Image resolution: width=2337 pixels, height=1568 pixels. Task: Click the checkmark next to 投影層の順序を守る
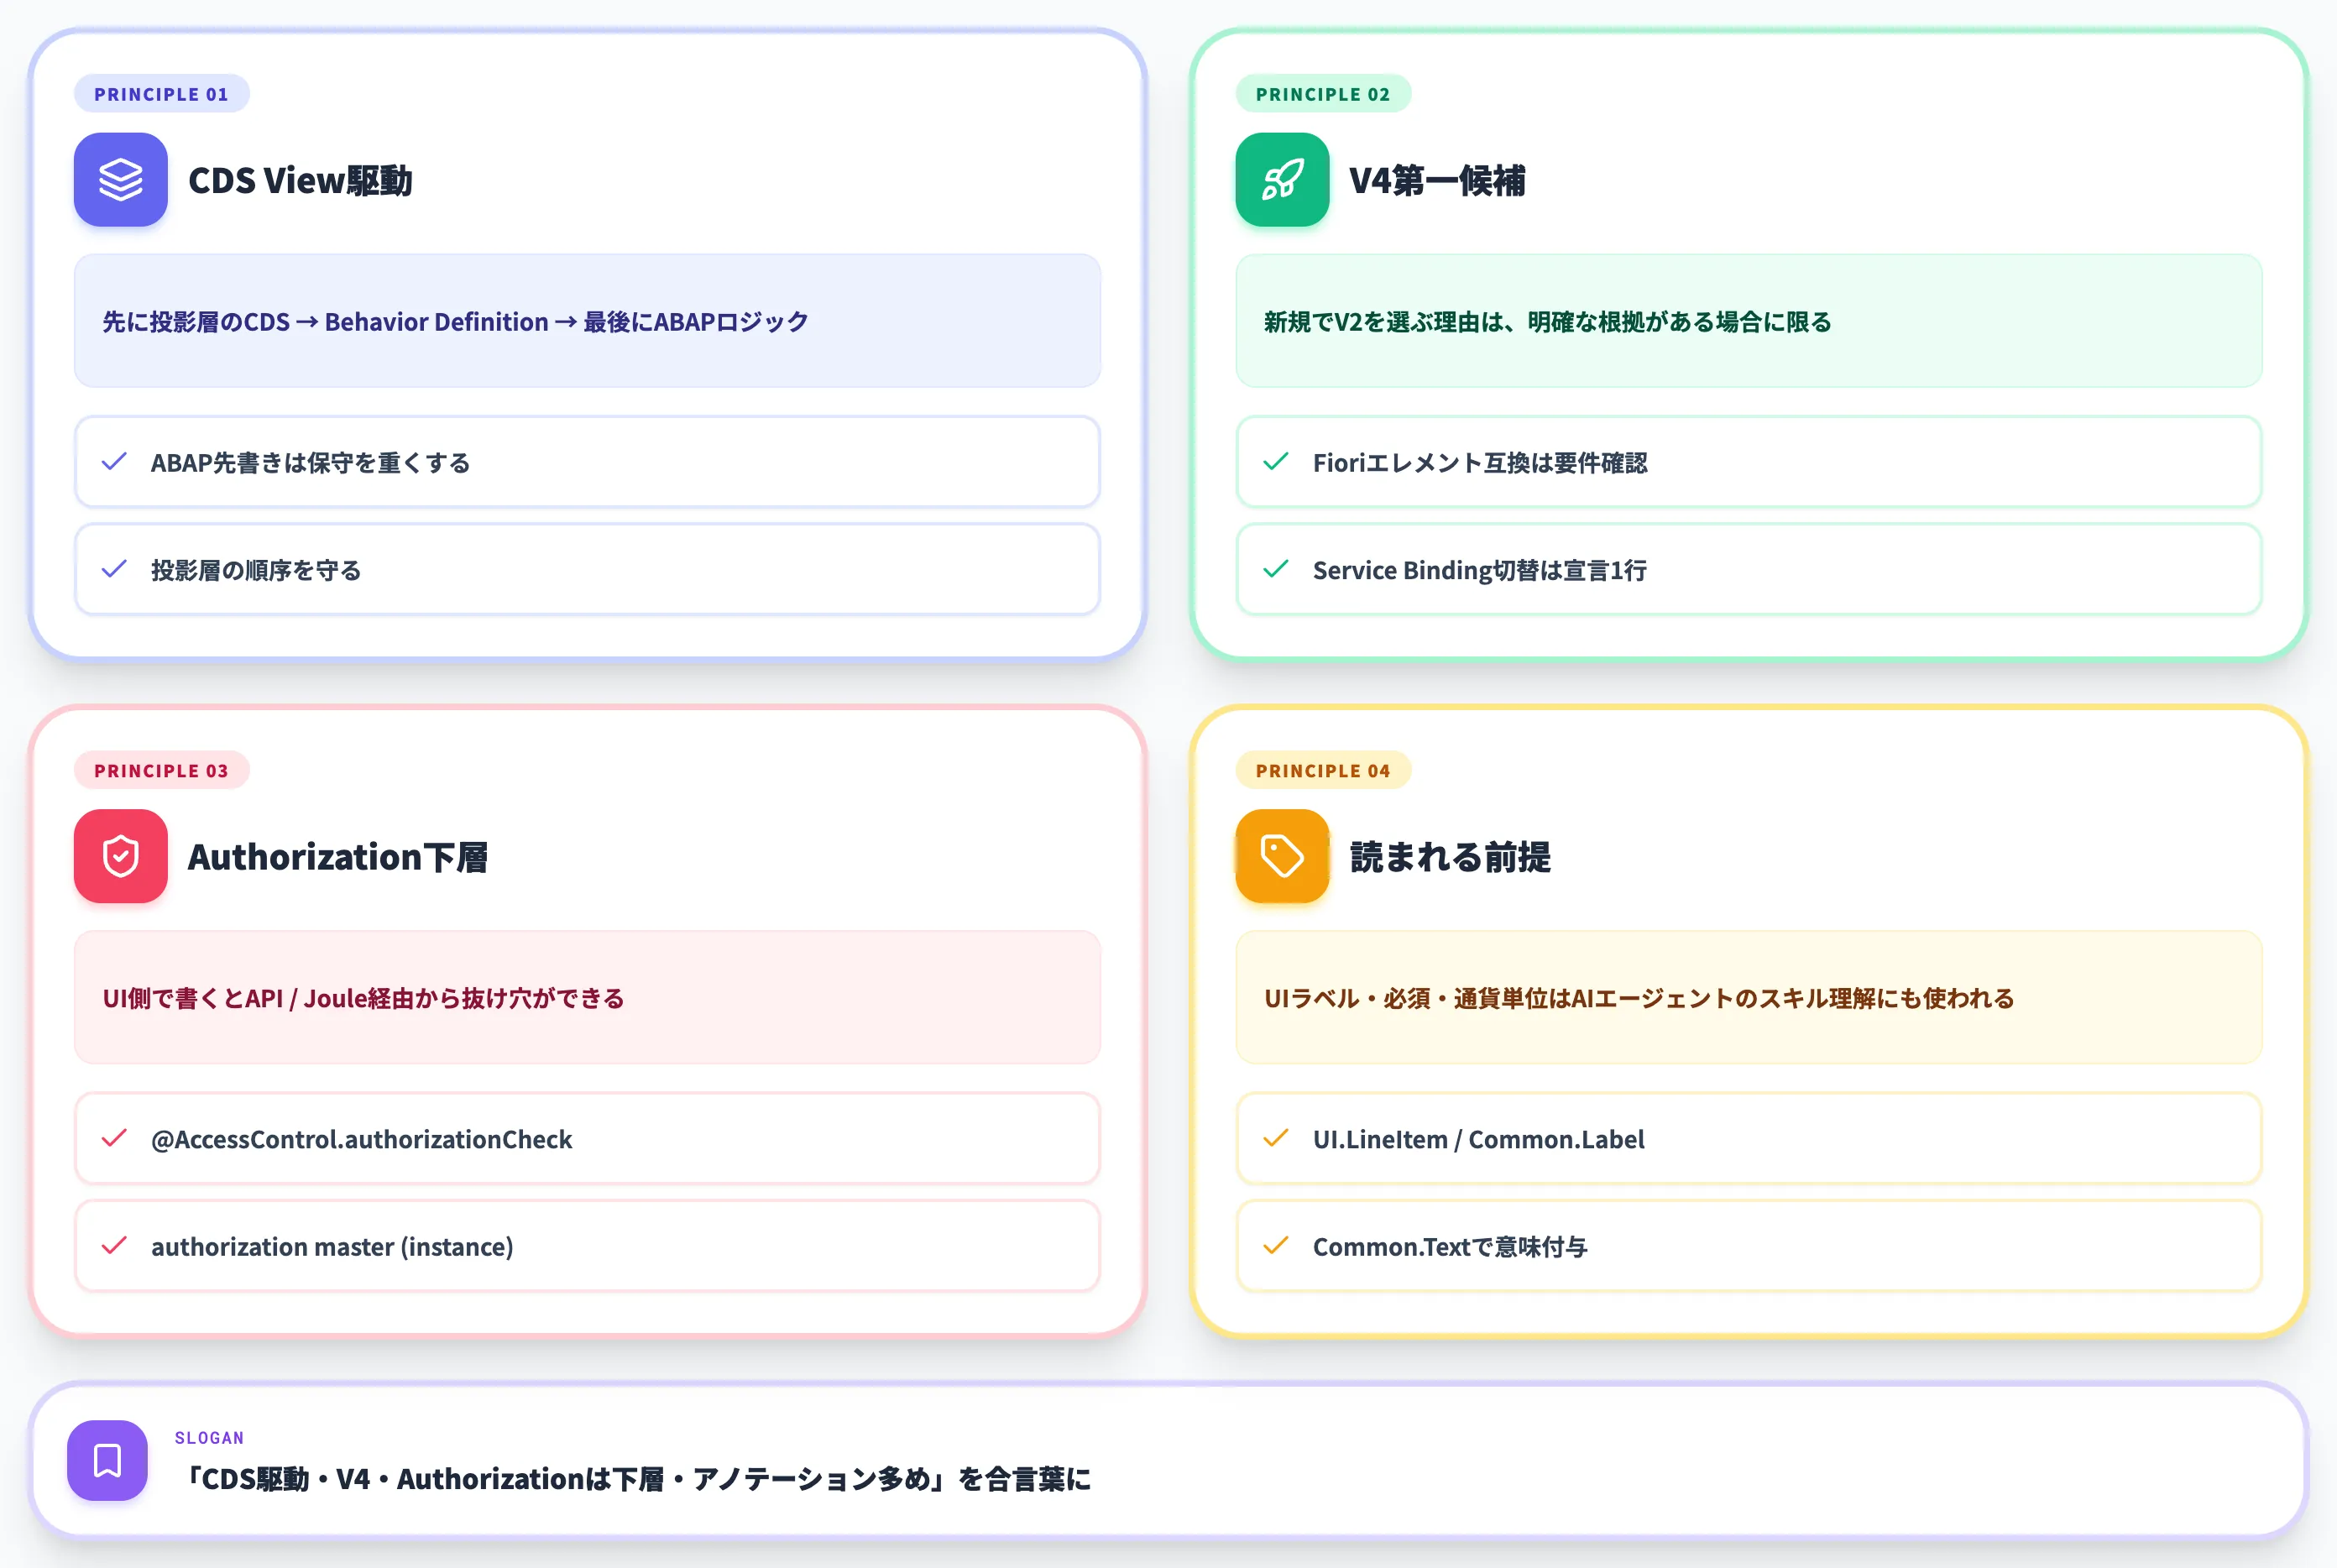click(x=115, y=569)
